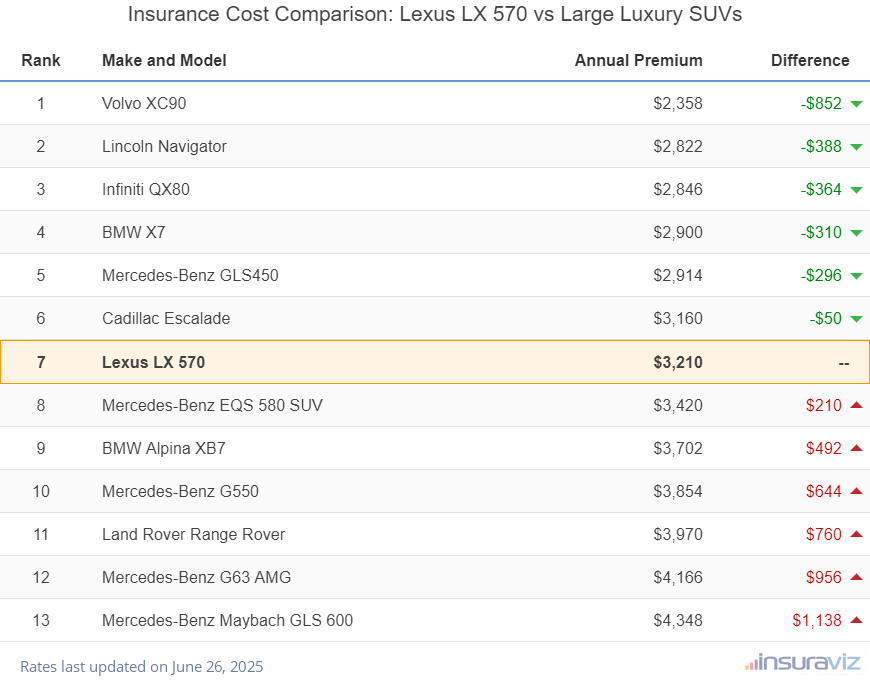870x682 pixels.
Task: Click the red up arrow beside $492
Action: 856,448
